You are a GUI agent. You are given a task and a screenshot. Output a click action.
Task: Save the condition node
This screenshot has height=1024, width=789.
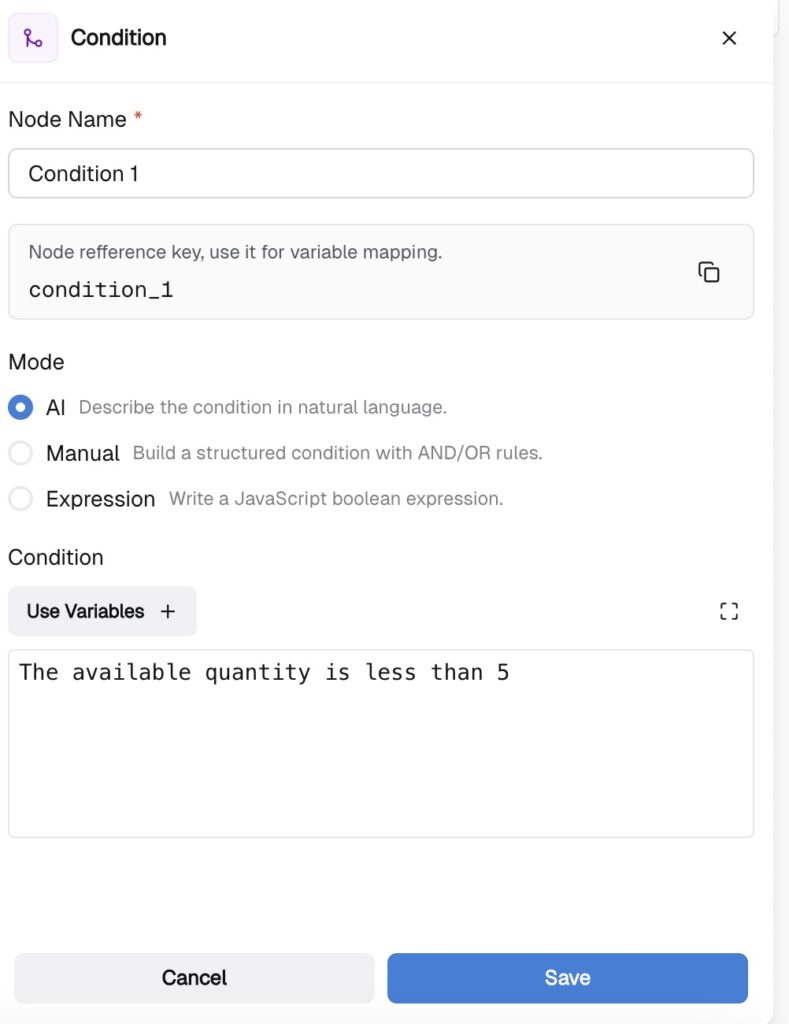click(567, 977)
